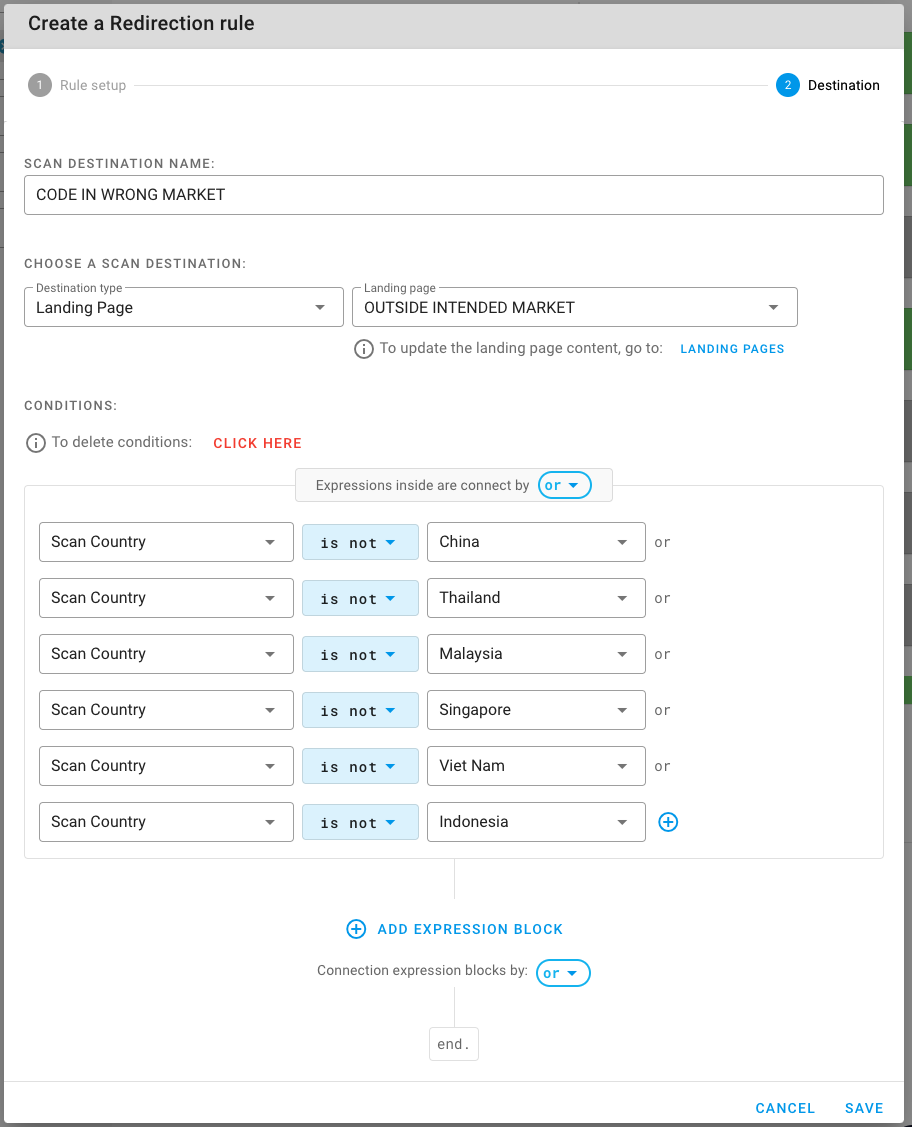The height and width of the screenshot is (1127, 912).
Task: Click the info icon beside landing page hint
Action: 364,349
